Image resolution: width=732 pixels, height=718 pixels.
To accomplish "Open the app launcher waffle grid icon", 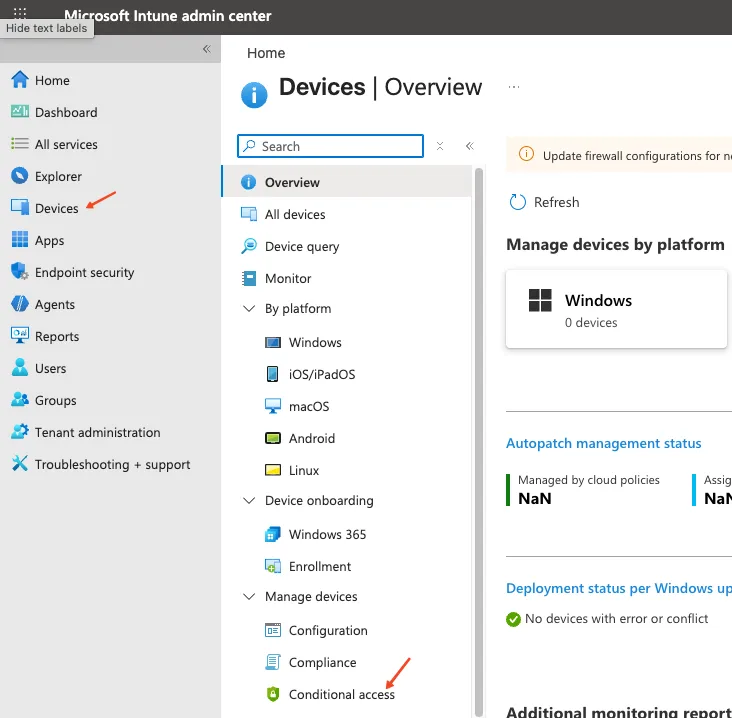I will tap(20, 13).
